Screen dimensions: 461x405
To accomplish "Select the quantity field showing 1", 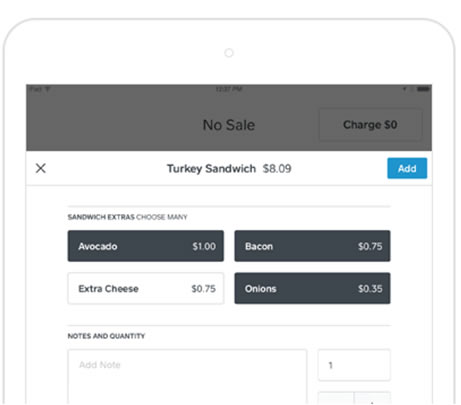I will 354,365.
